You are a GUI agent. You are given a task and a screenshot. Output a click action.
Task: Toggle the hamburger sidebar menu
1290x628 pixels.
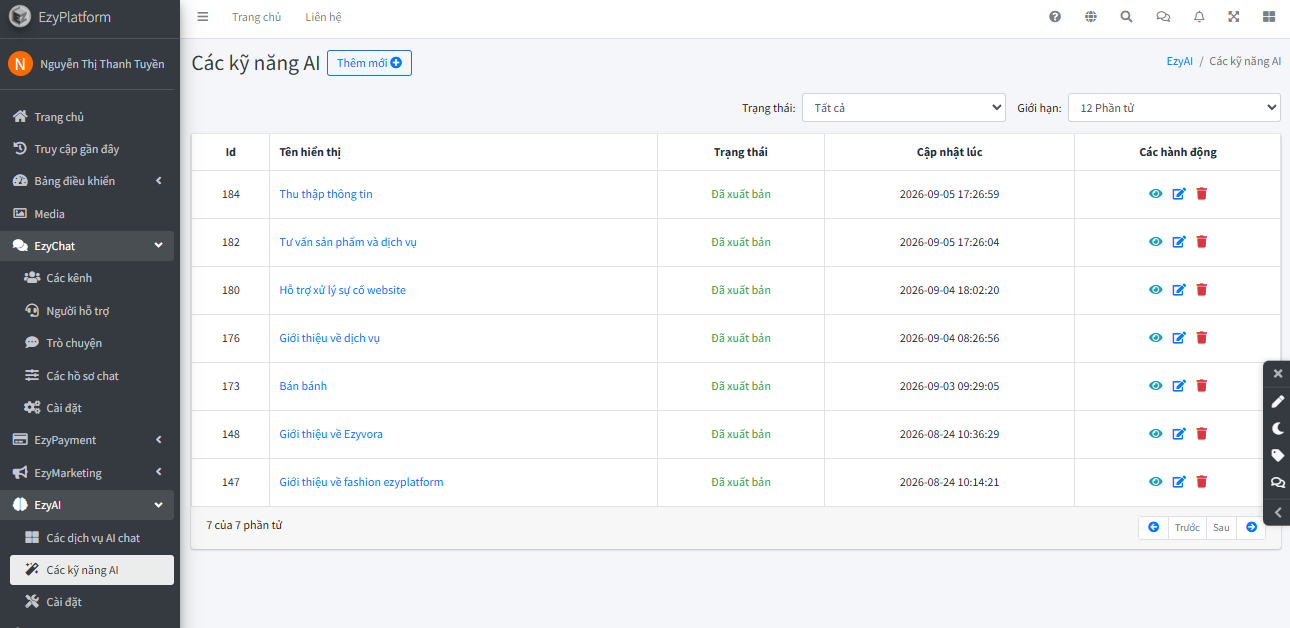tap(203, 17)
